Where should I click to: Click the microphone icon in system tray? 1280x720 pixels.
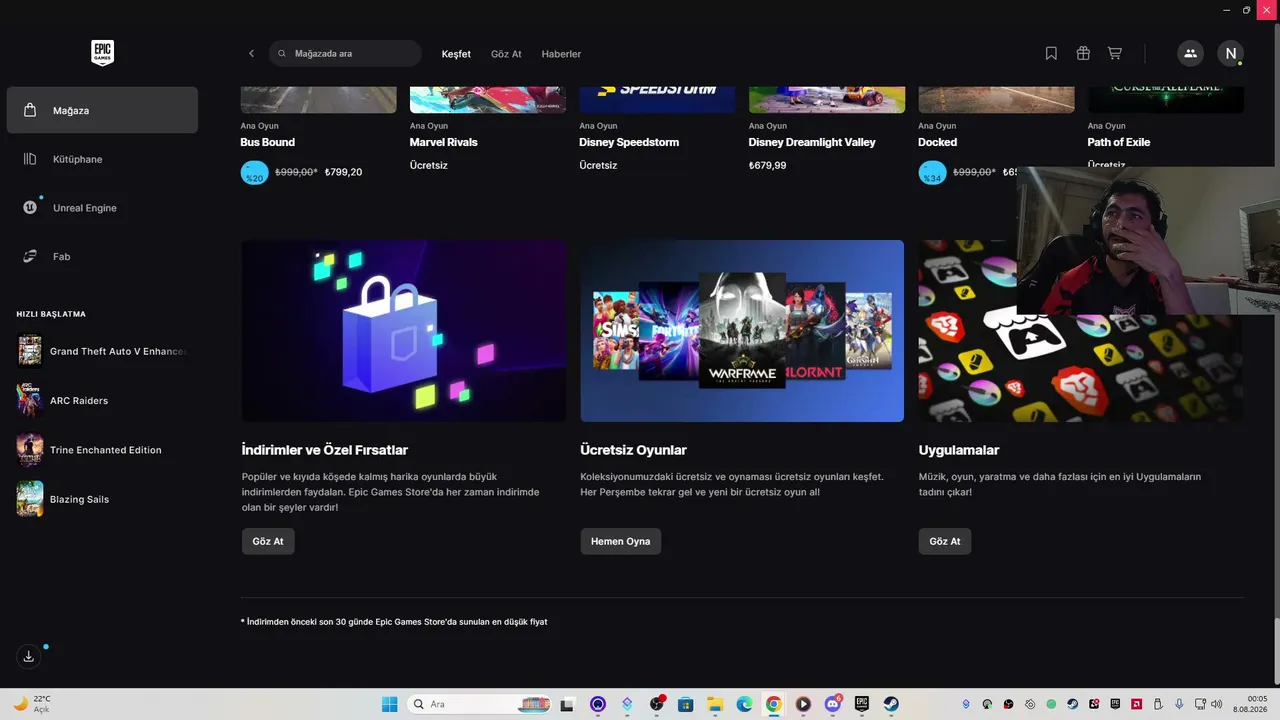click(1179, 704)
